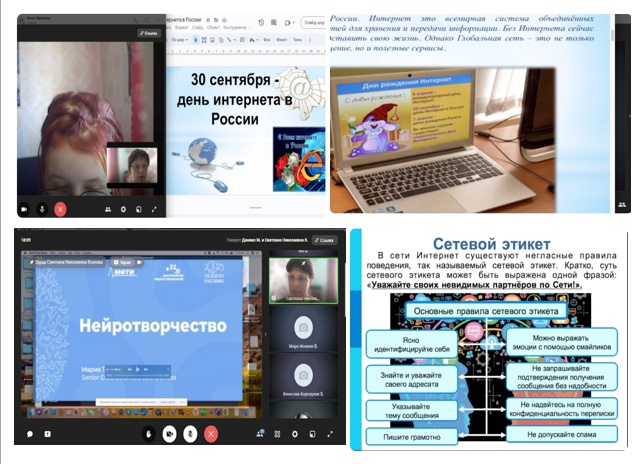Open the Инструменты menu
The height and width of the screenshot is (464, 635).
pyautogui.click(x=235, y=28)
